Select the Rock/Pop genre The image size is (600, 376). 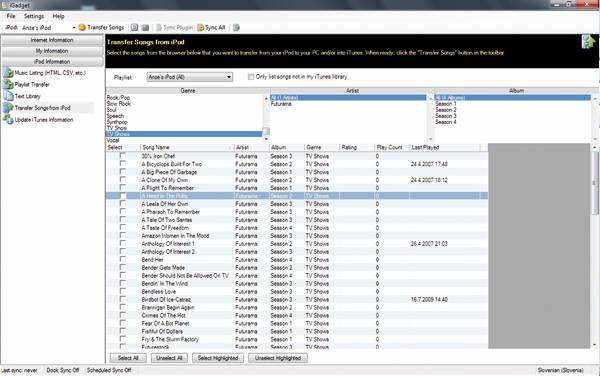tap(118, 98)
